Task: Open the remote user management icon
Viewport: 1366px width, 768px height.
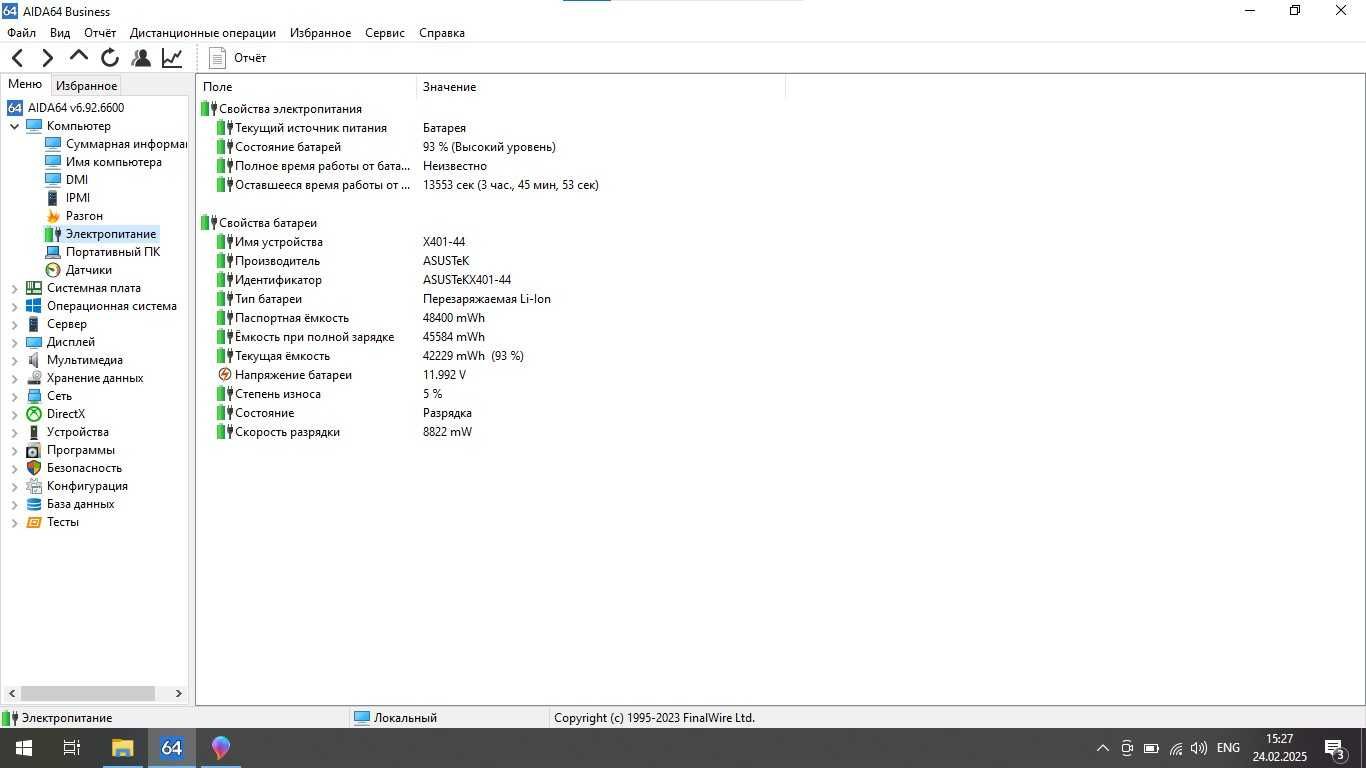Action: (x=141, y=58)
